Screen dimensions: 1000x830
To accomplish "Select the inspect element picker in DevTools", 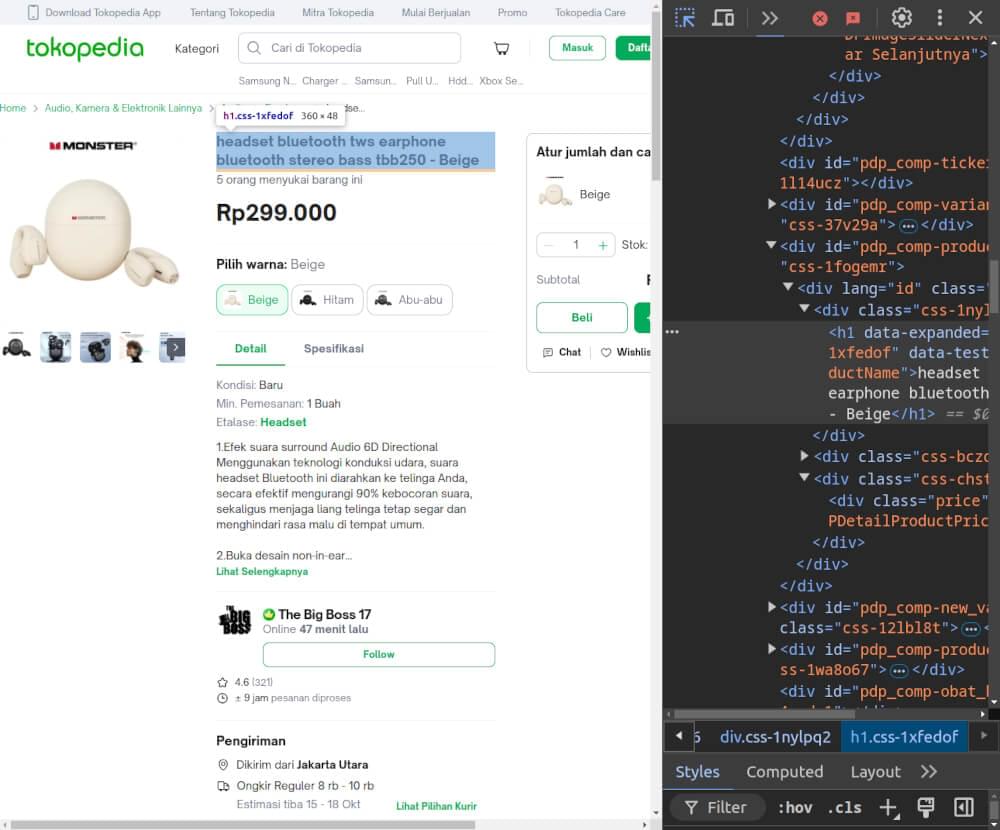I will click(x=684, y=17).
